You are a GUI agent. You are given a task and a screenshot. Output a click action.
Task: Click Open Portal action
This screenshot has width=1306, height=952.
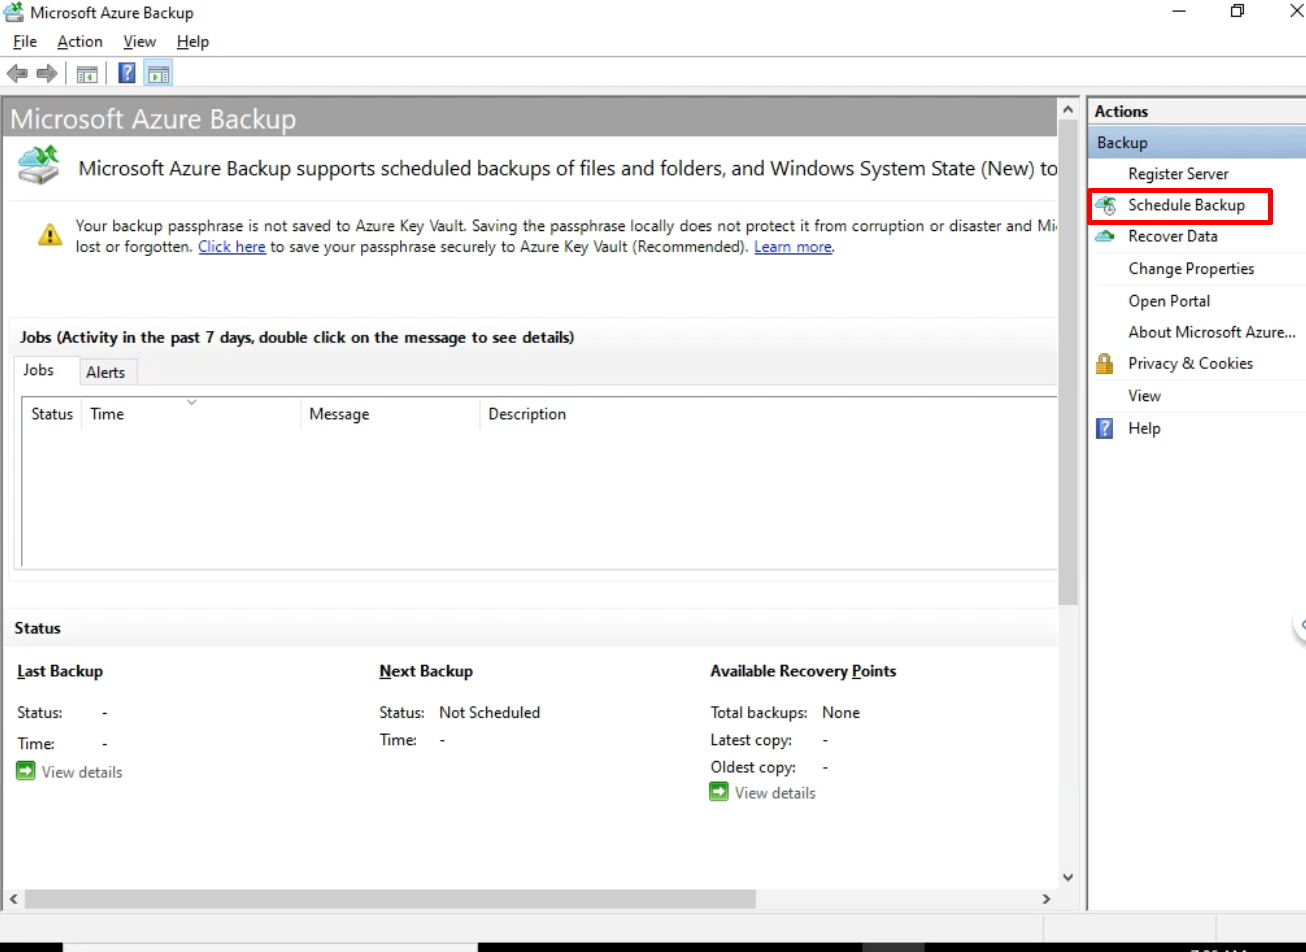[x=1169, y=301]
